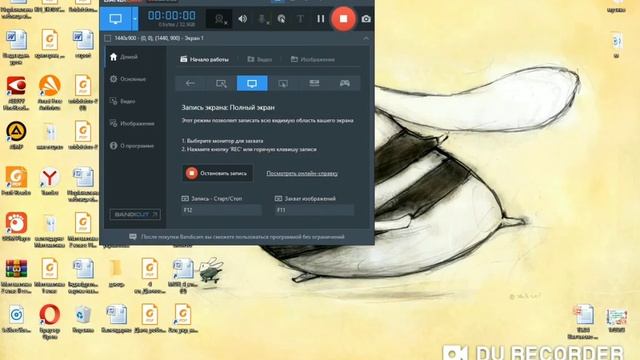Select the Recycle Bin desktop icon
The width and height of the screenshot is (640, 360).
click(83, 318)
